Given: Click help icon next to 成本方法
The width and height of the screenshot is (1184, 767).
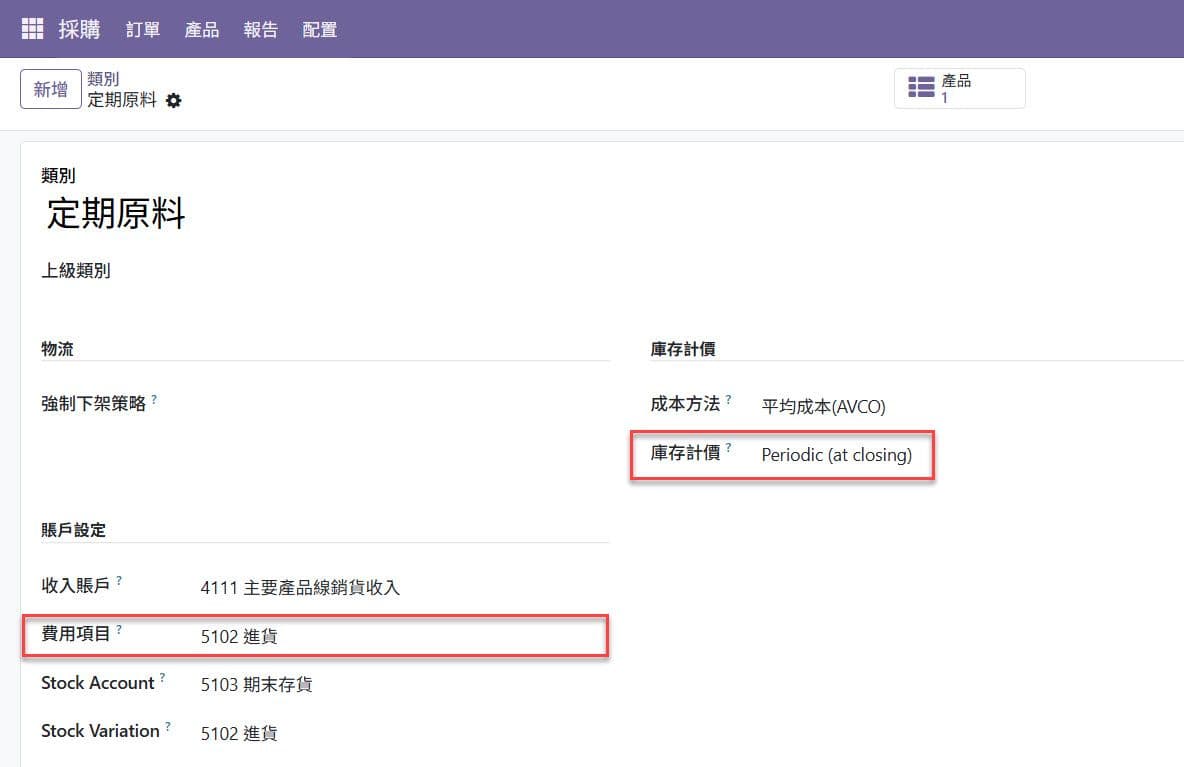Looking at the screenshot, I should click(729, 399).
